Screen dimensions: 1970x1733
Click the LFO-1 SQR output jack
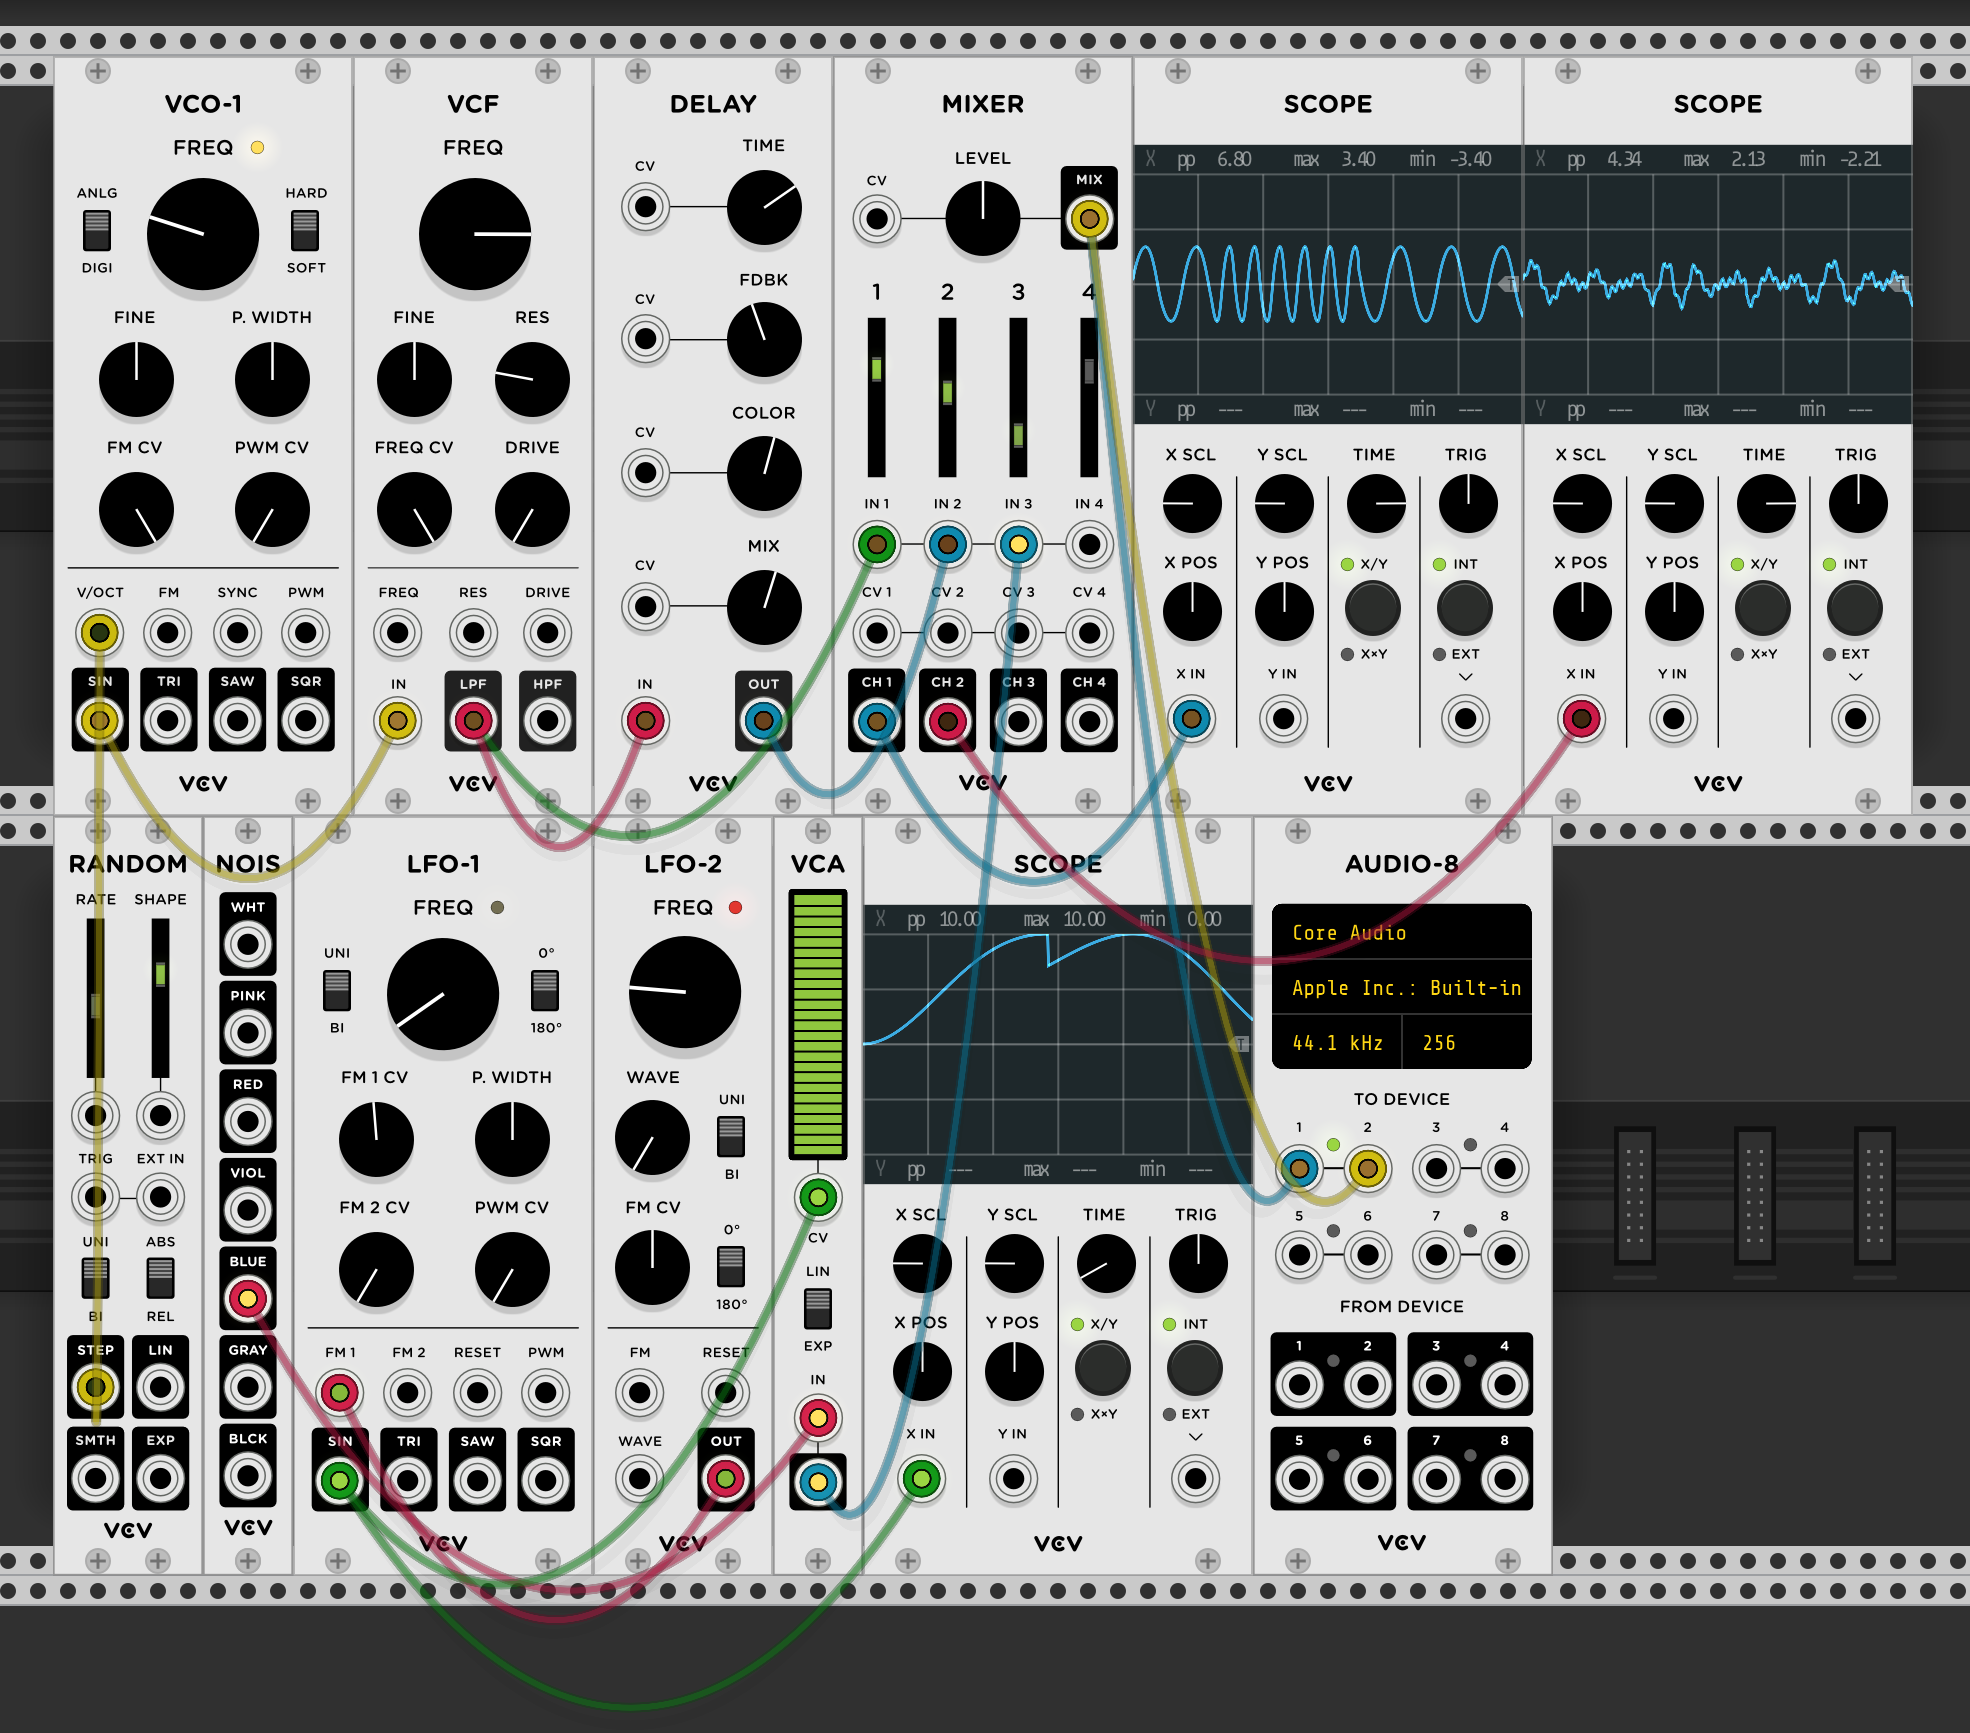point(546,1480)
